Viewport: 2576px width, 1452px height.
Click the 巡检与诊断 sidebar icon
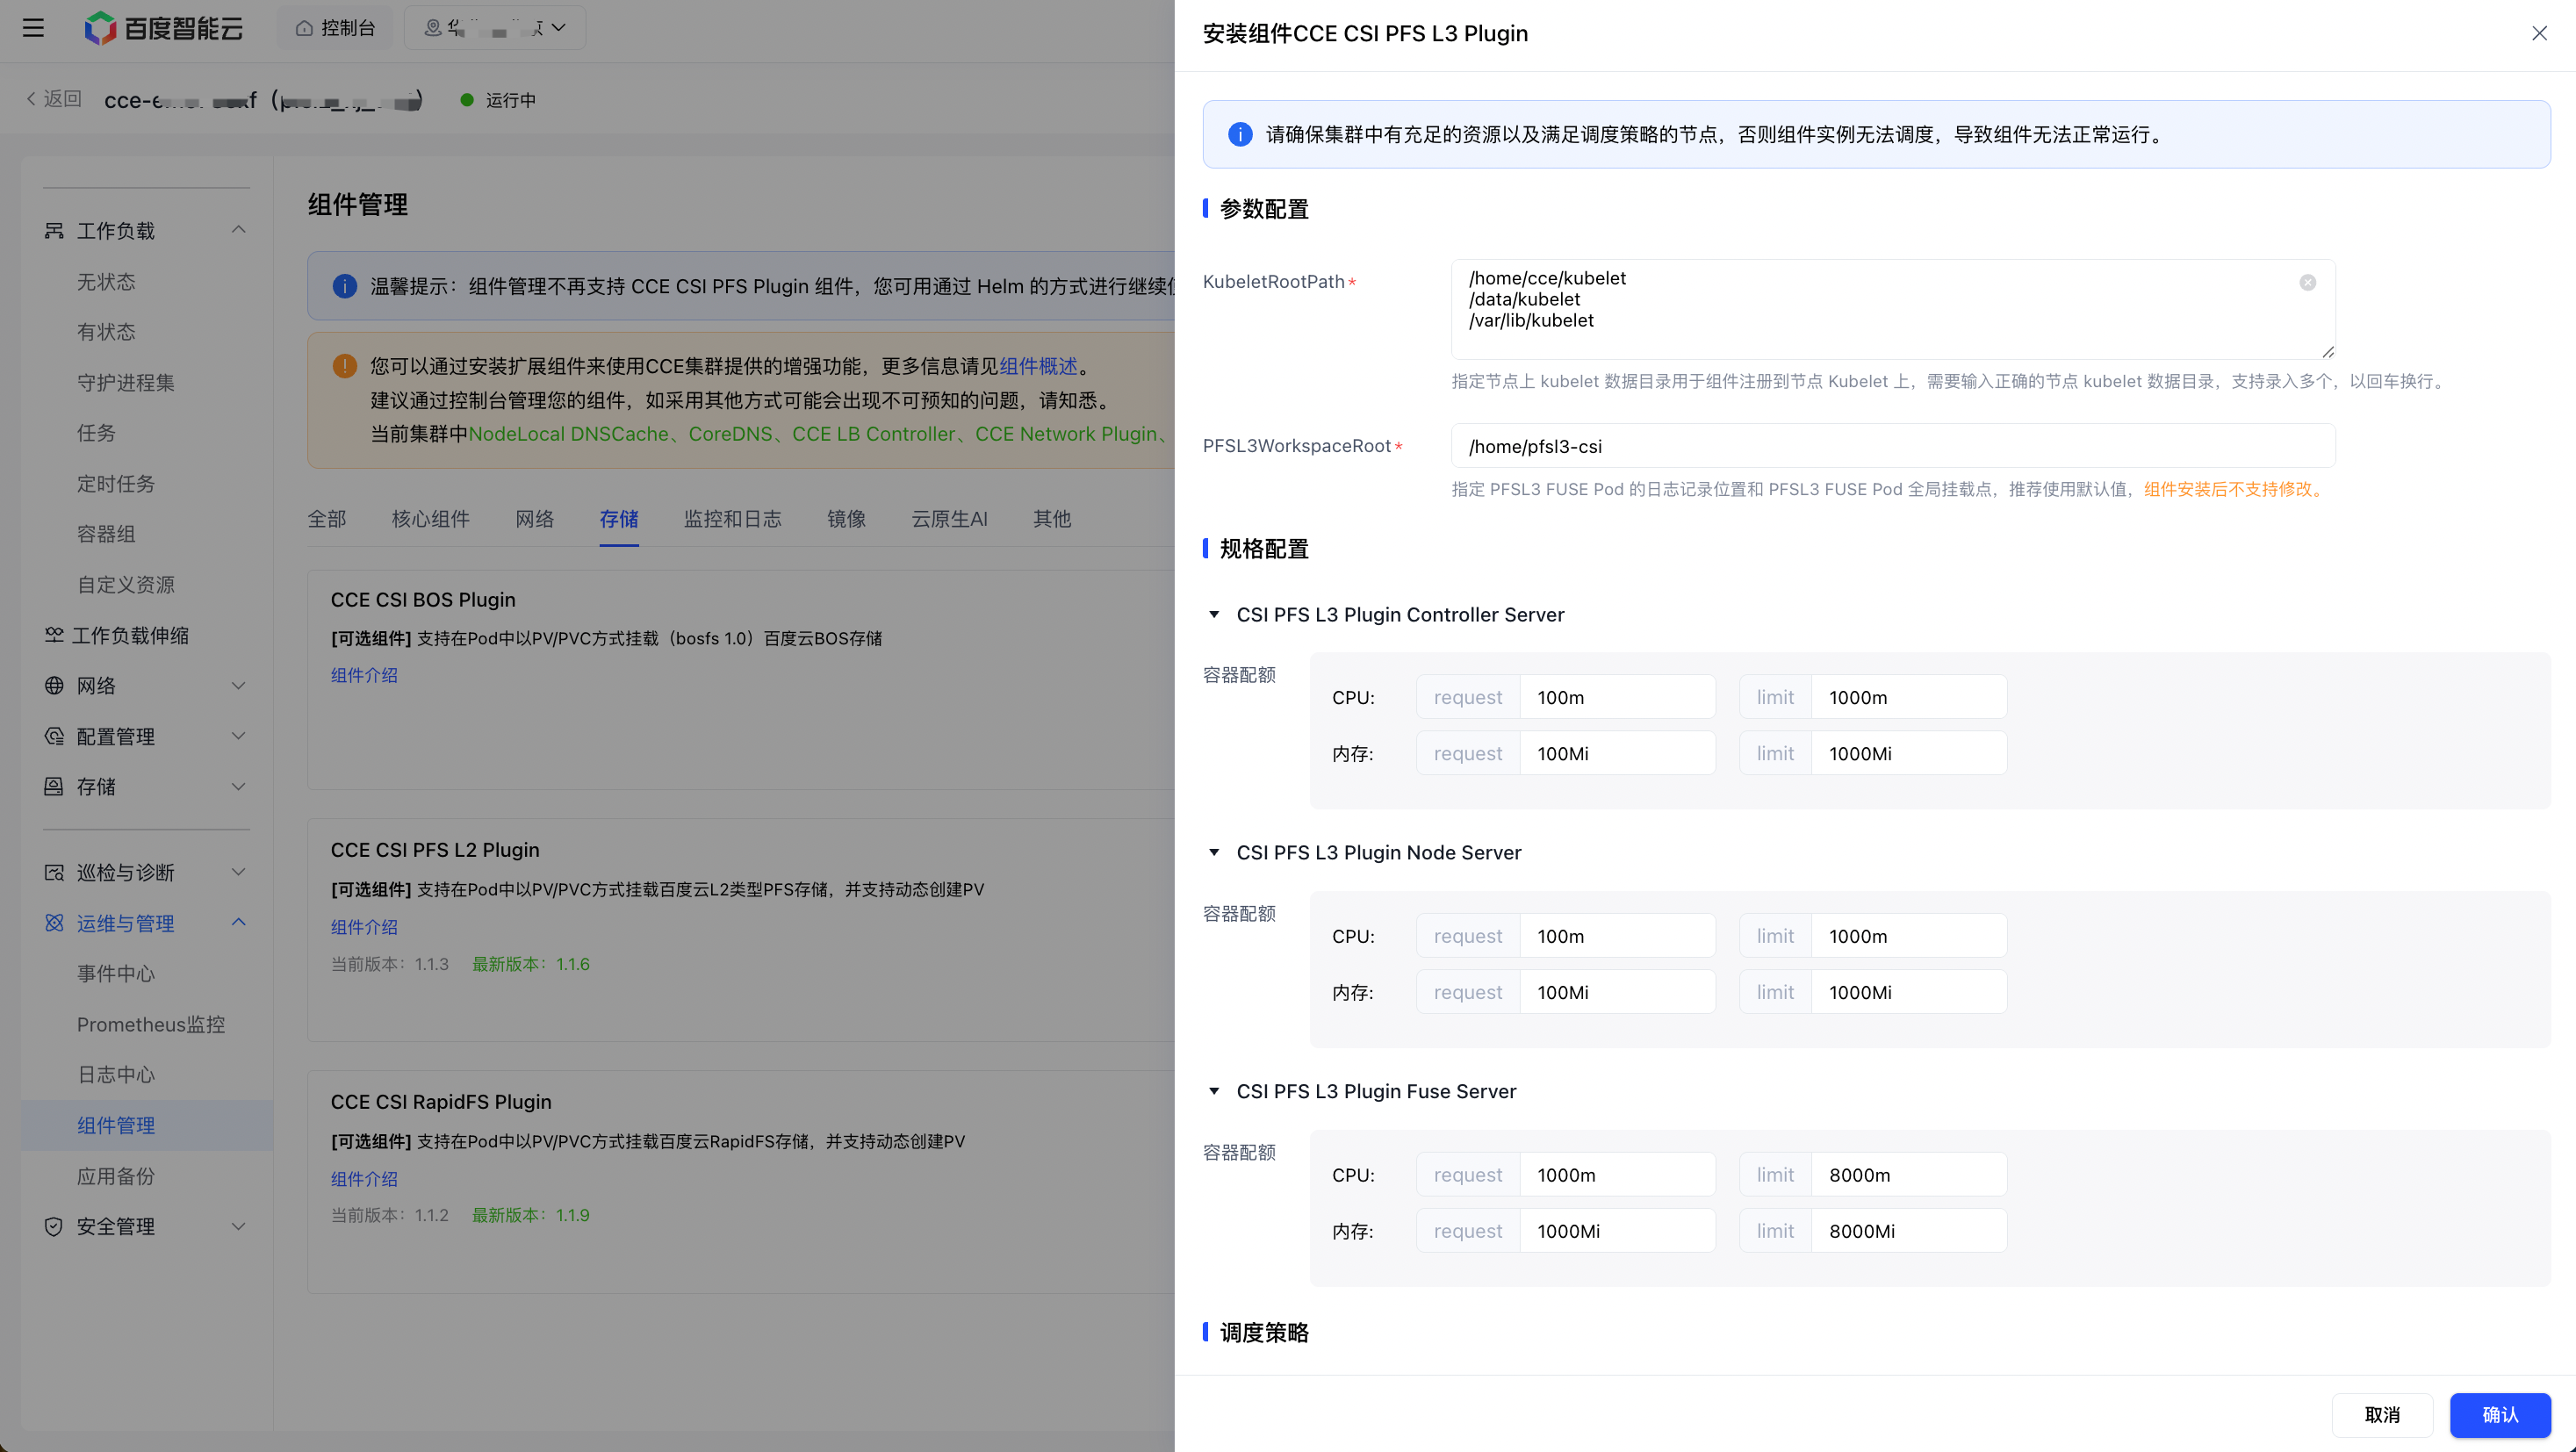click(x=54, y=872)
